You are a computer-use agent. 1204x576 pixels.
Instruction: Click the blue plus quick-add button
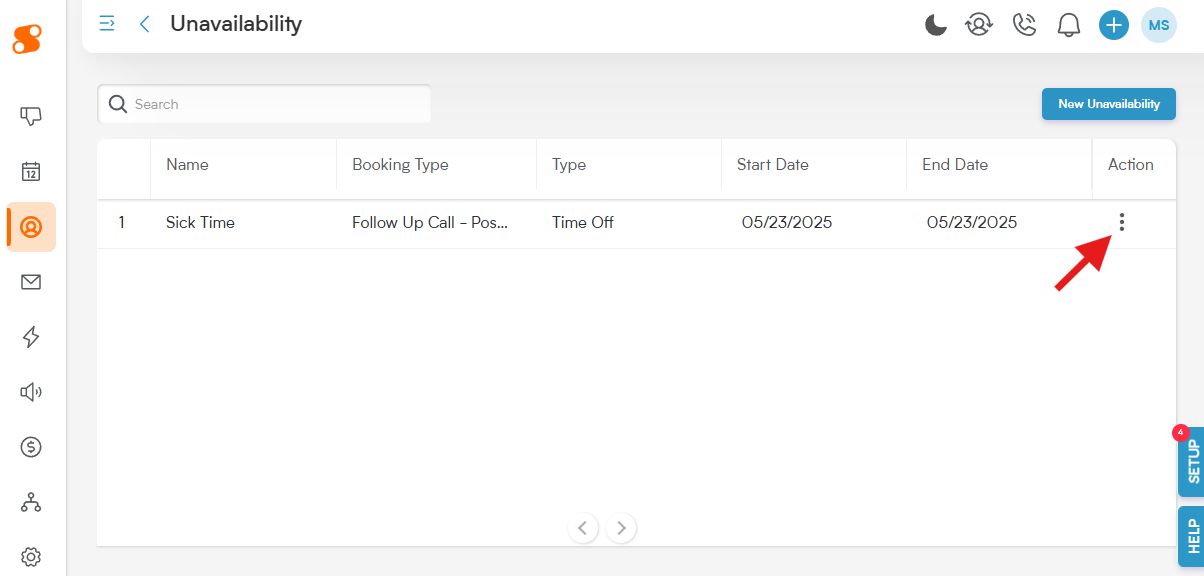1114,25
